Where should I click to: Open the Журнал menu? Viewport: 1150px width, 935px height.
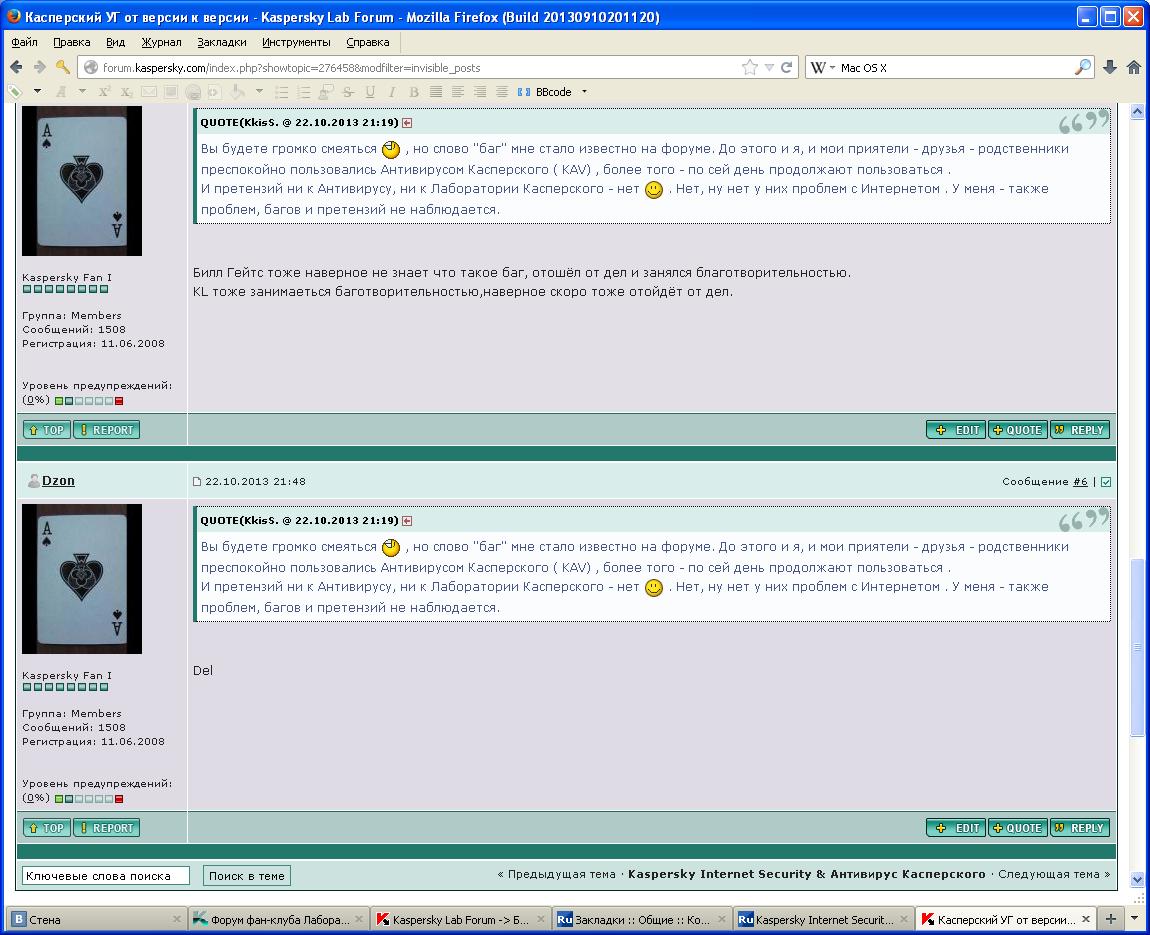[x=161, y=42]
